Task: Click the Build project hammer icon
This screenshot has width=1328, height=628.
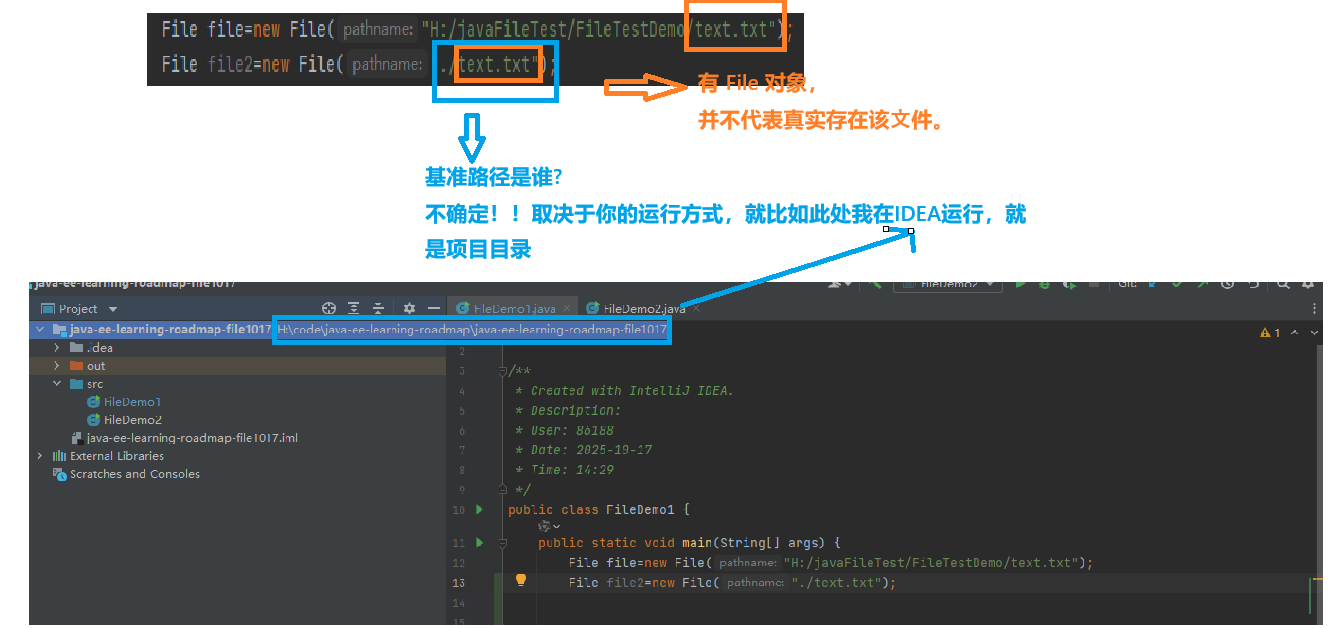Action: click(x=877, y=284)
